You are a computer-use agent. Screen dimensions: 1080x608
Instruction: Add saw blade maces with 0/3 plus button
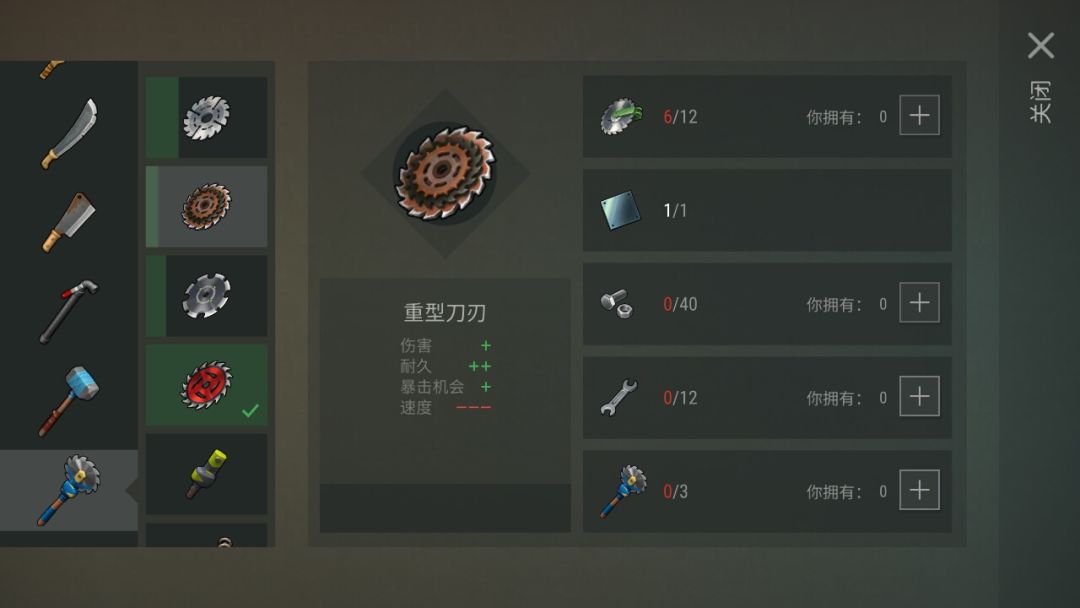pos(920,490)
